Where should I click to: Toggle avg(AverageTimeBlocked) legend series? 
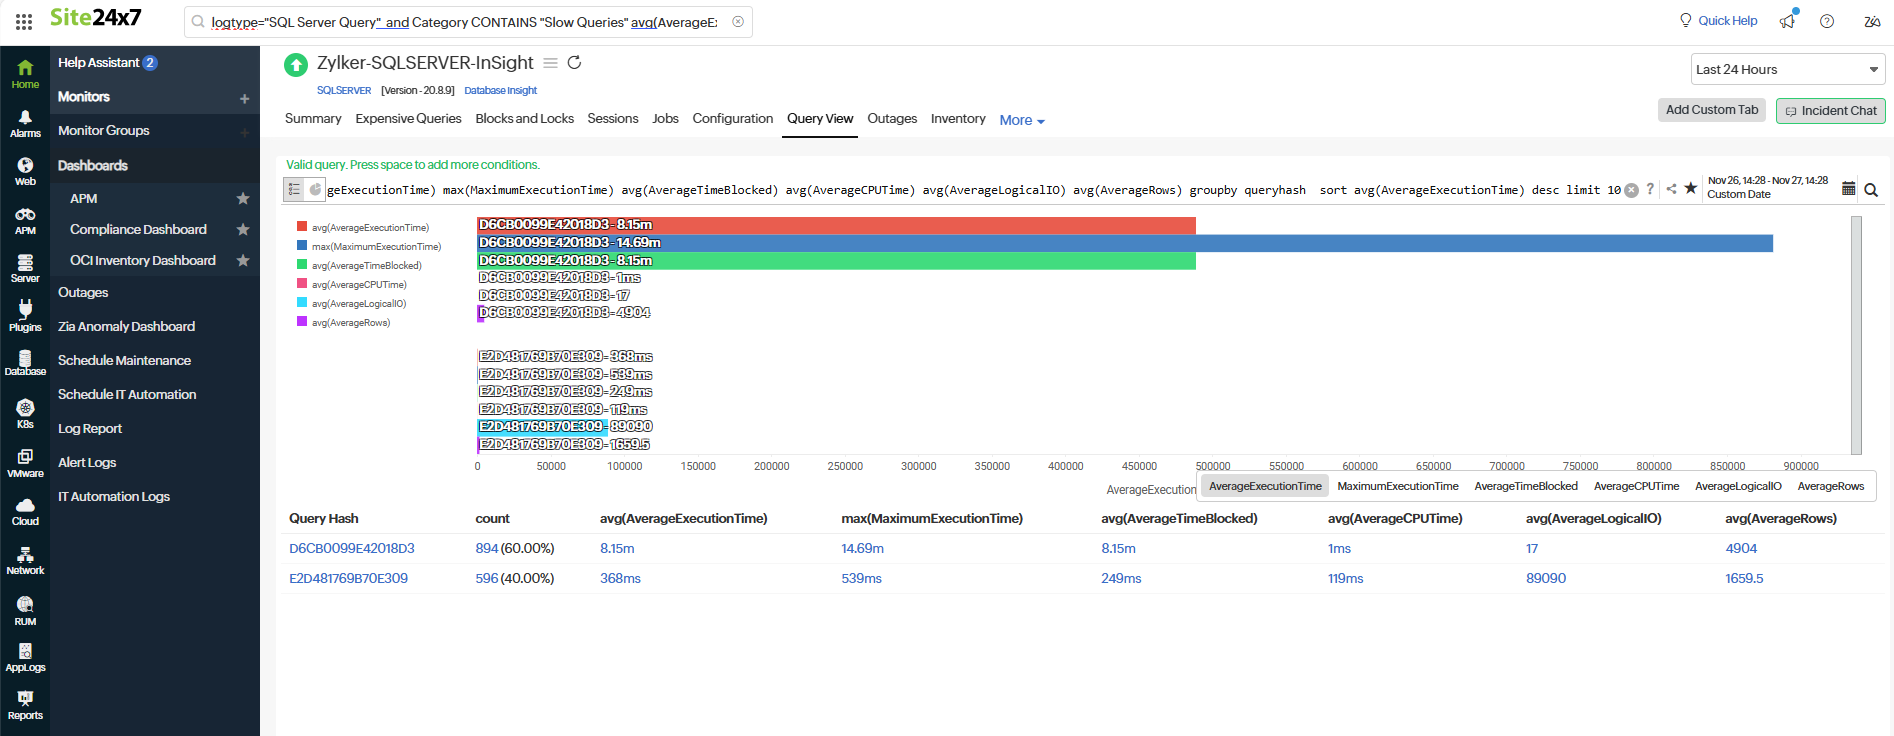click(359, 265)
